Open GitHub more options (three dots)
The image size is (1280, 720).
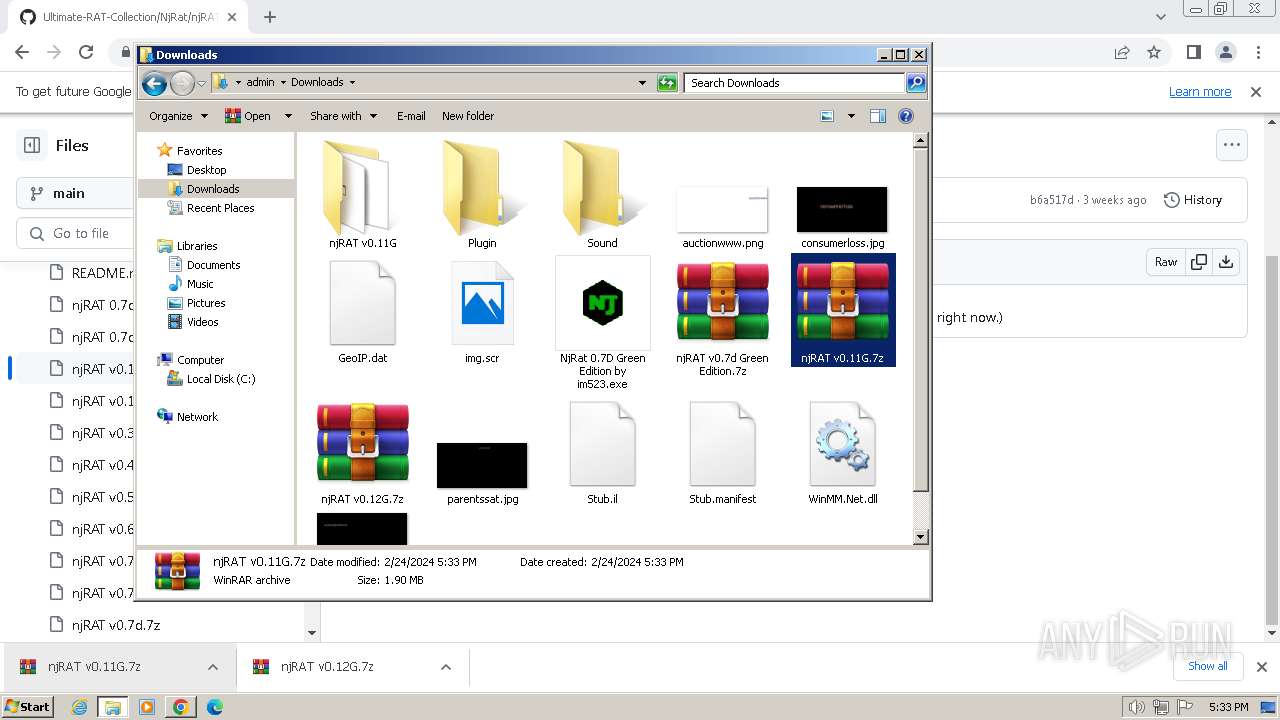(1232, 145)
